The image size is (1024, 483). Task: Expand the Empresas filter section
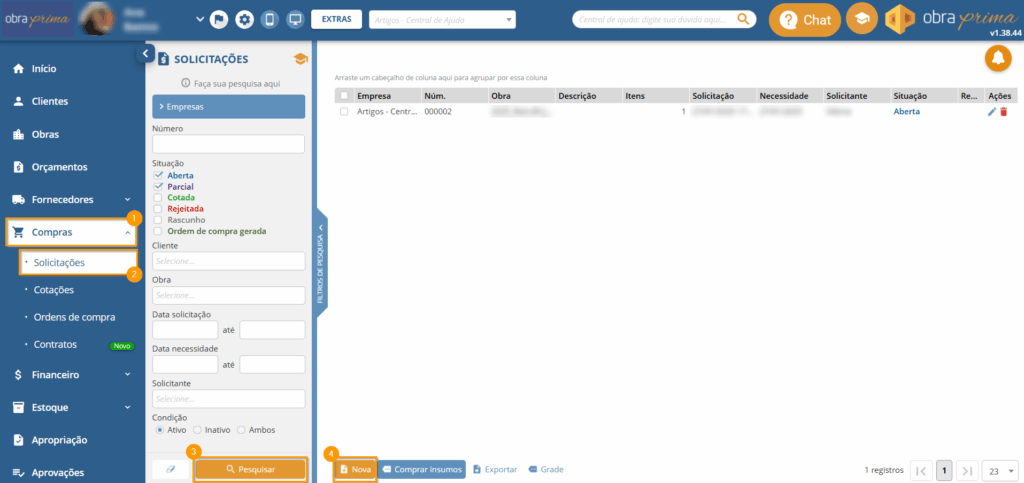[x=228, y=106]
